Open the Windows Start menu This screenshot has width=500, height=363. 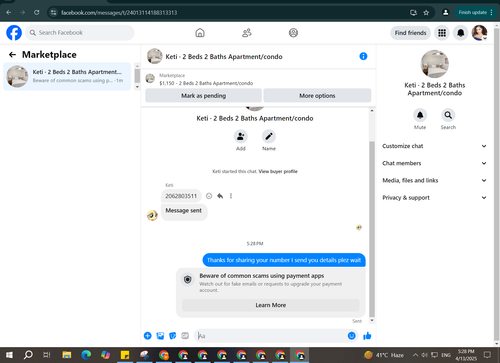pyautogui.click(x=9, y=355)
